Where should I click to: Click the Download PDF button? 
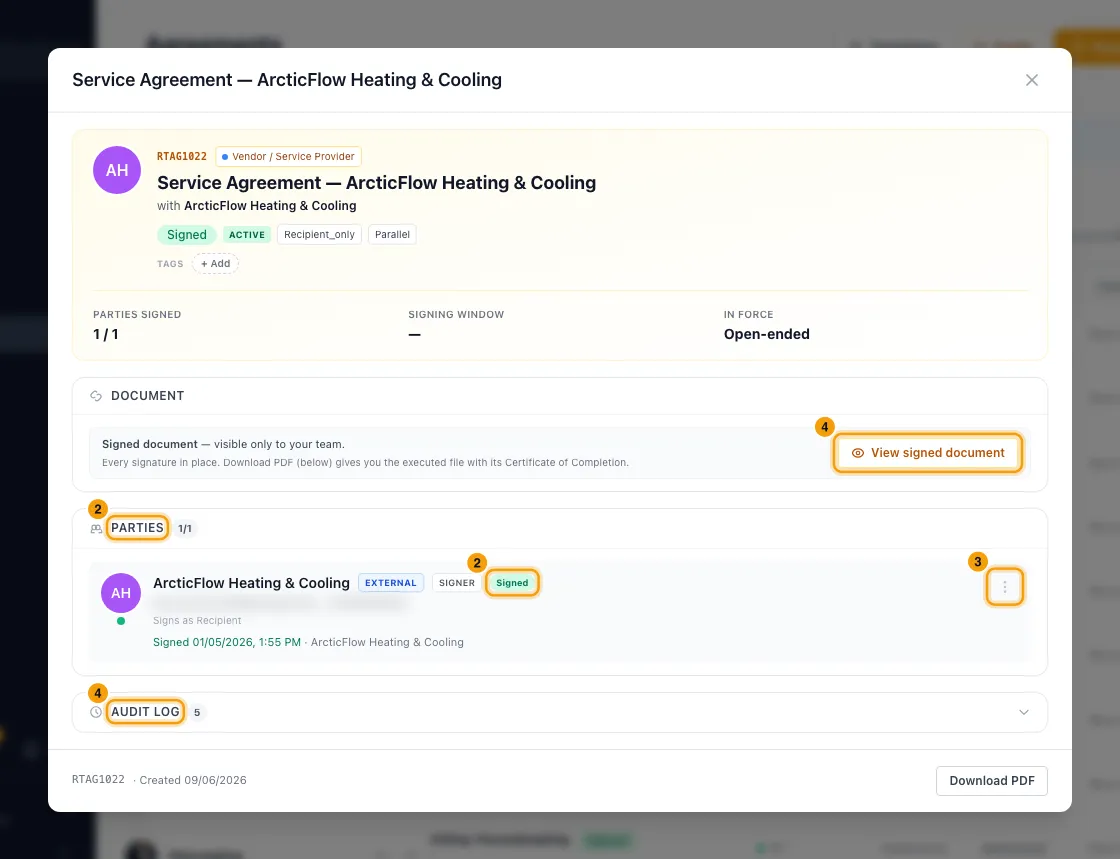[991, 780]
